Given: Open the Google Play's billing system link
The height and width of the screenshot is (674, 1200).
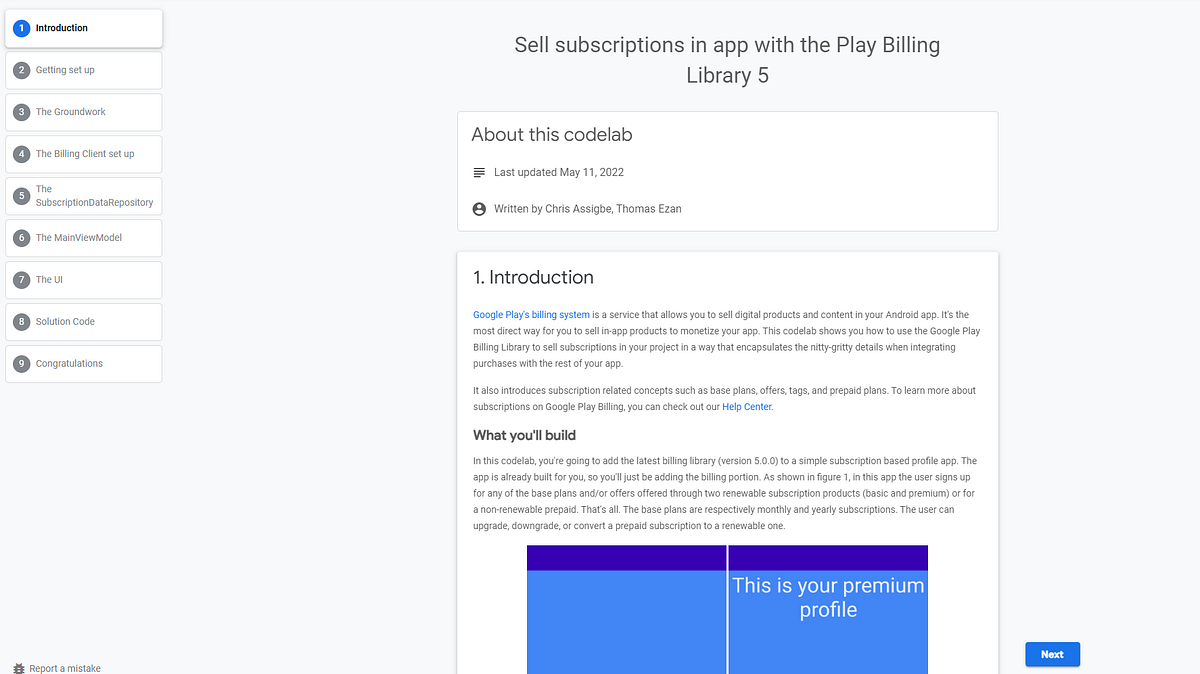Looking at the screenshot, I should pos(531,314).
